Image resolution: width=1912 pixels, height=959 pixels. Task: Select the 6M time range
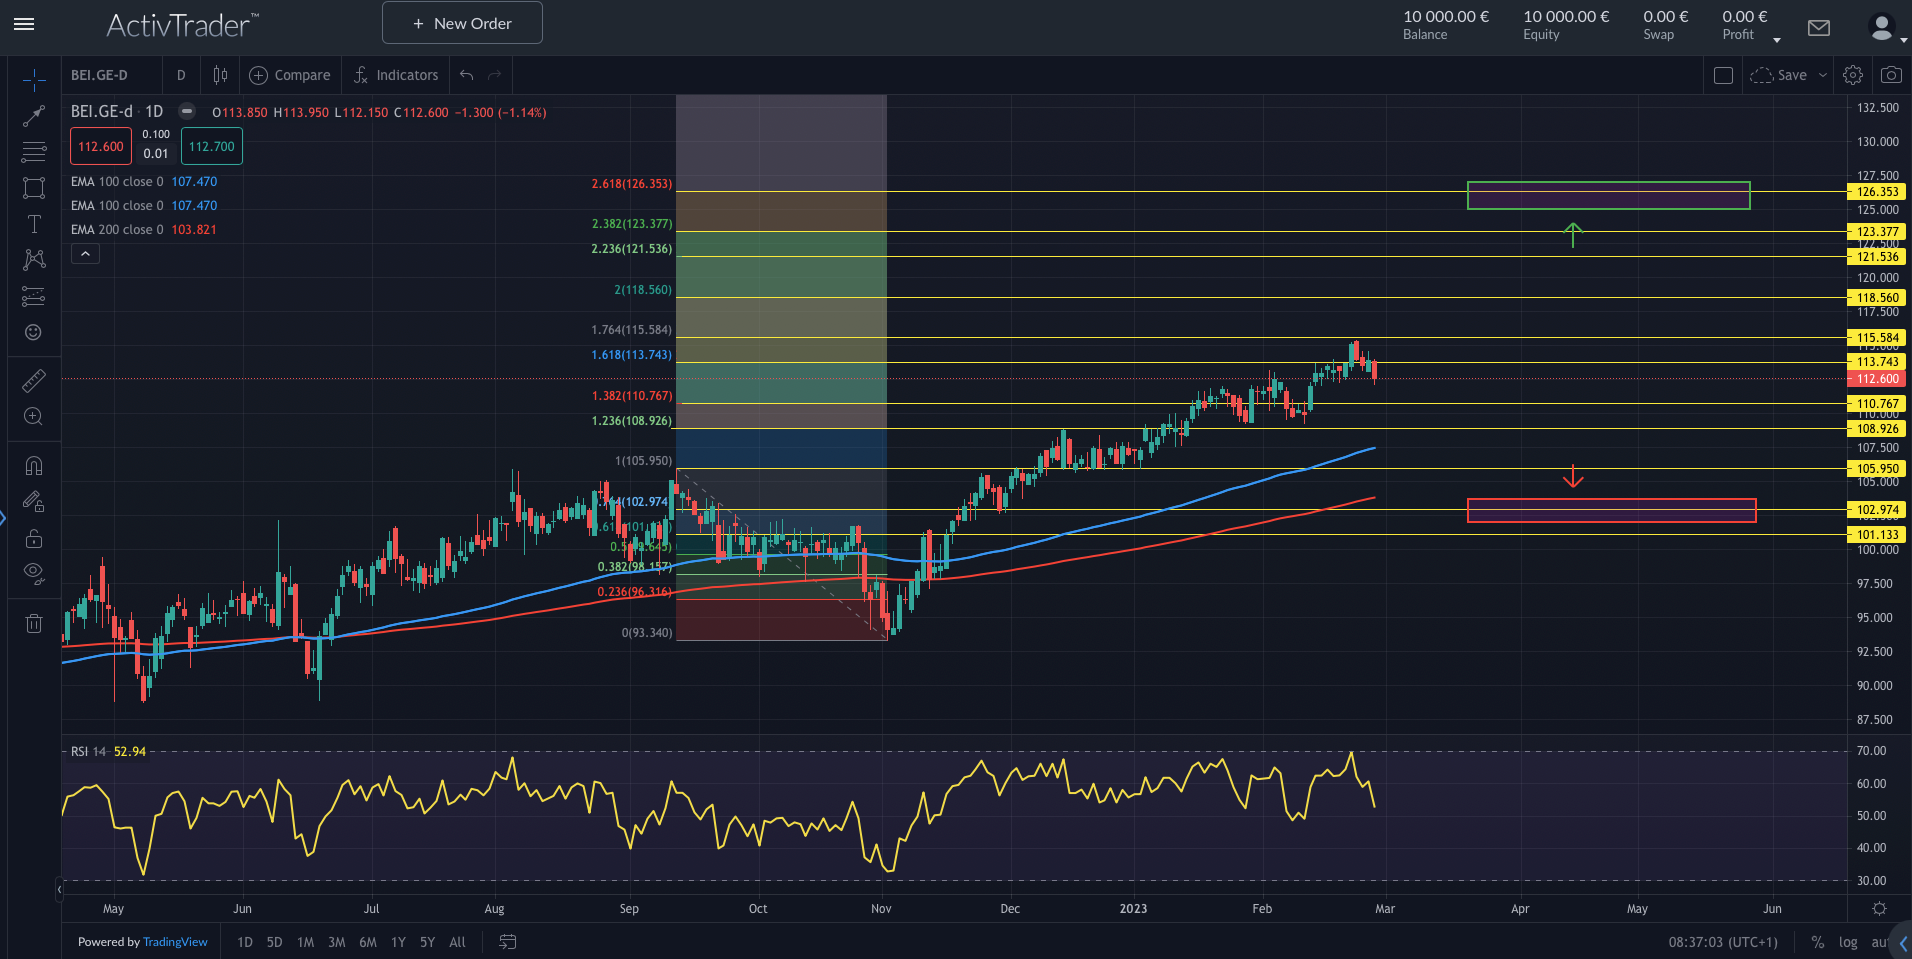368,942
